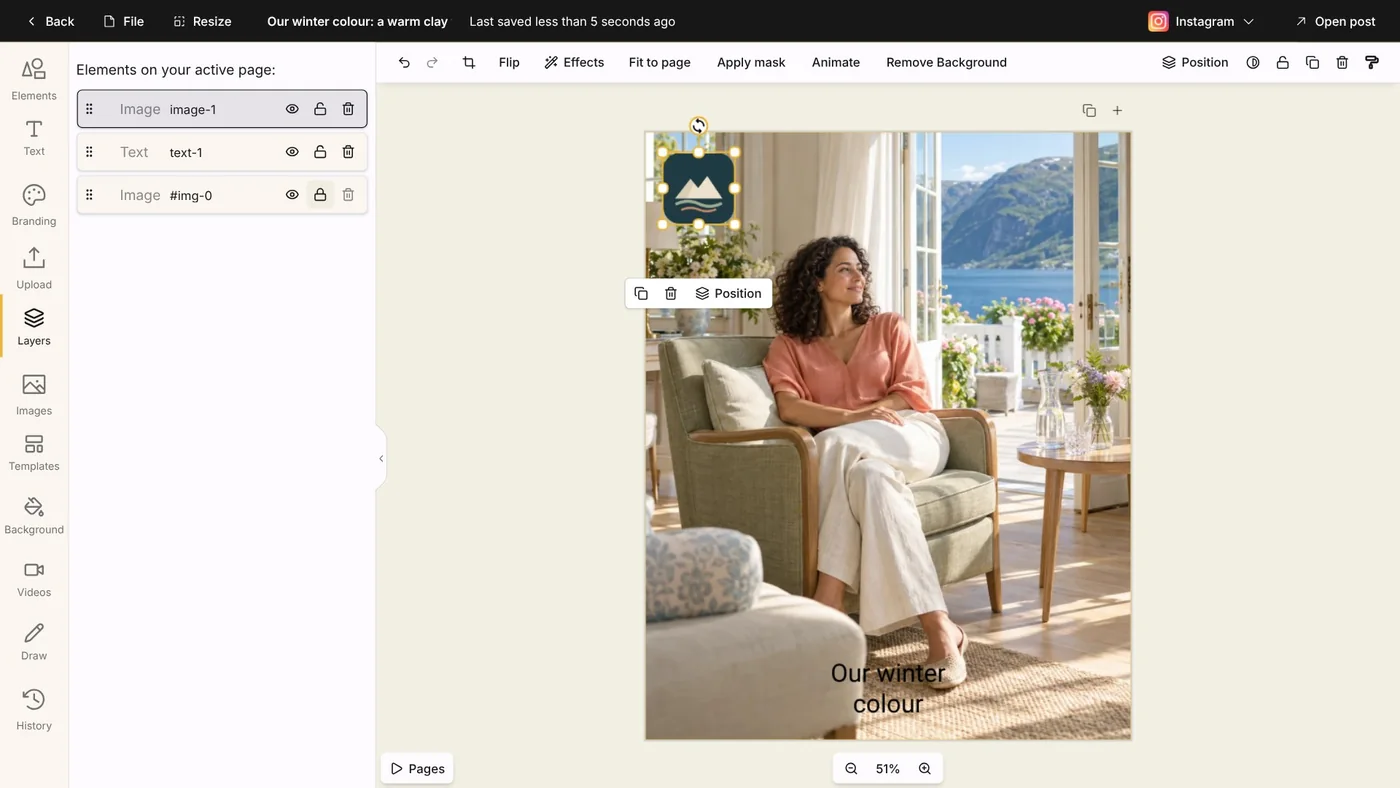This screenshot has height=788, width=1400.
Task: Click Remove Background
Action: click(946, 62)
